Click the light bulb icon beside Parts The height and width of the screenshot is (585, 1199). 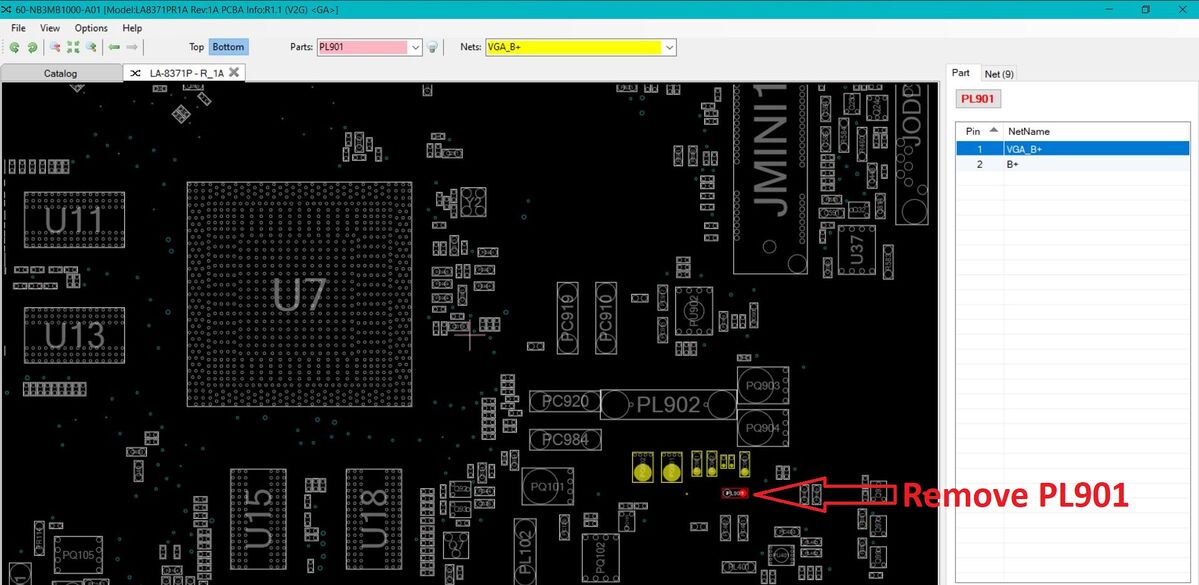(433, 47)
